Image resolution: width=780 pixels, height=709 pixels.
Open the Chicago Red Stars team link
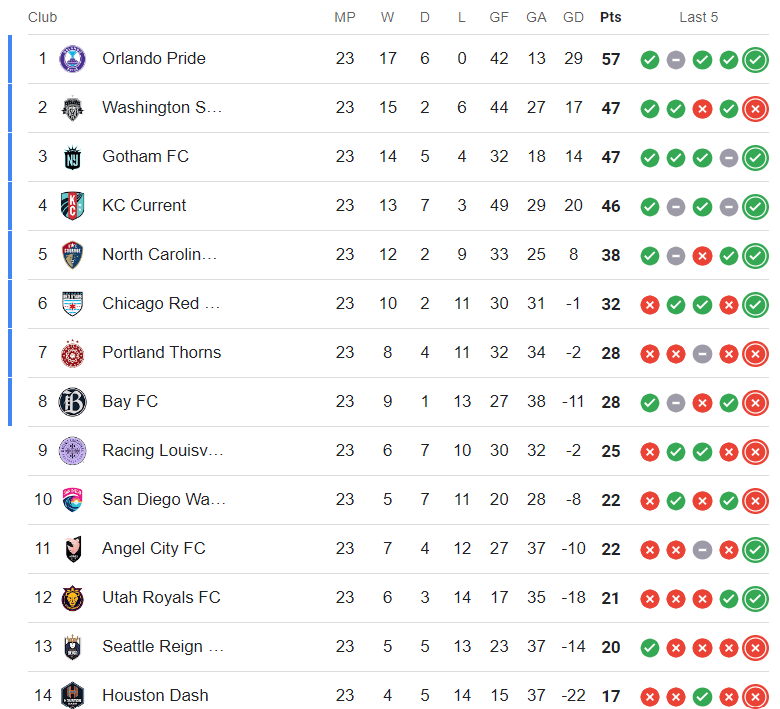[x=161, y=304]
